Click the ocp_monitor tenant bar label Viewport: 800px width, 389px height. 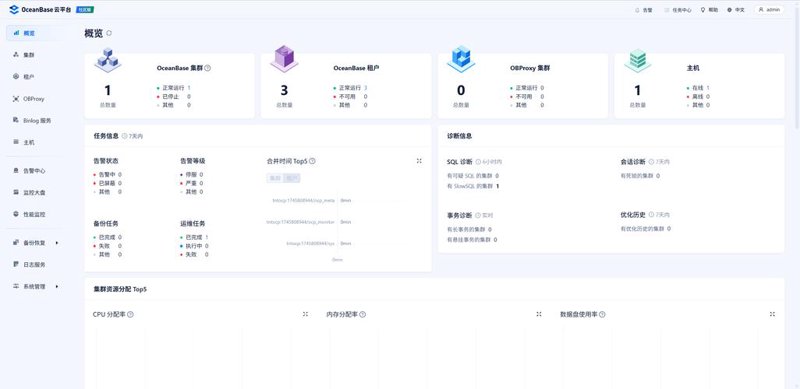pyautogui.click(x=301, y=222)
